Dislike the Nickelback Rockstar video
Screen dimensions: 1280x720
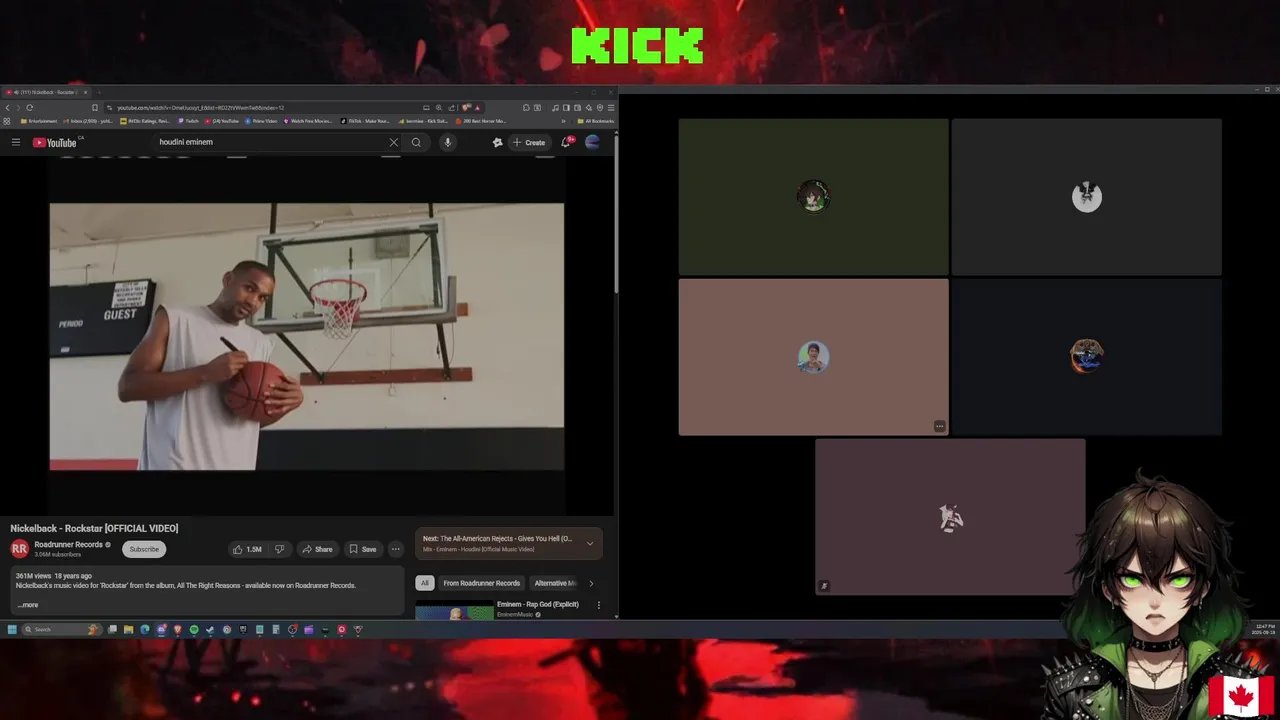279,549
